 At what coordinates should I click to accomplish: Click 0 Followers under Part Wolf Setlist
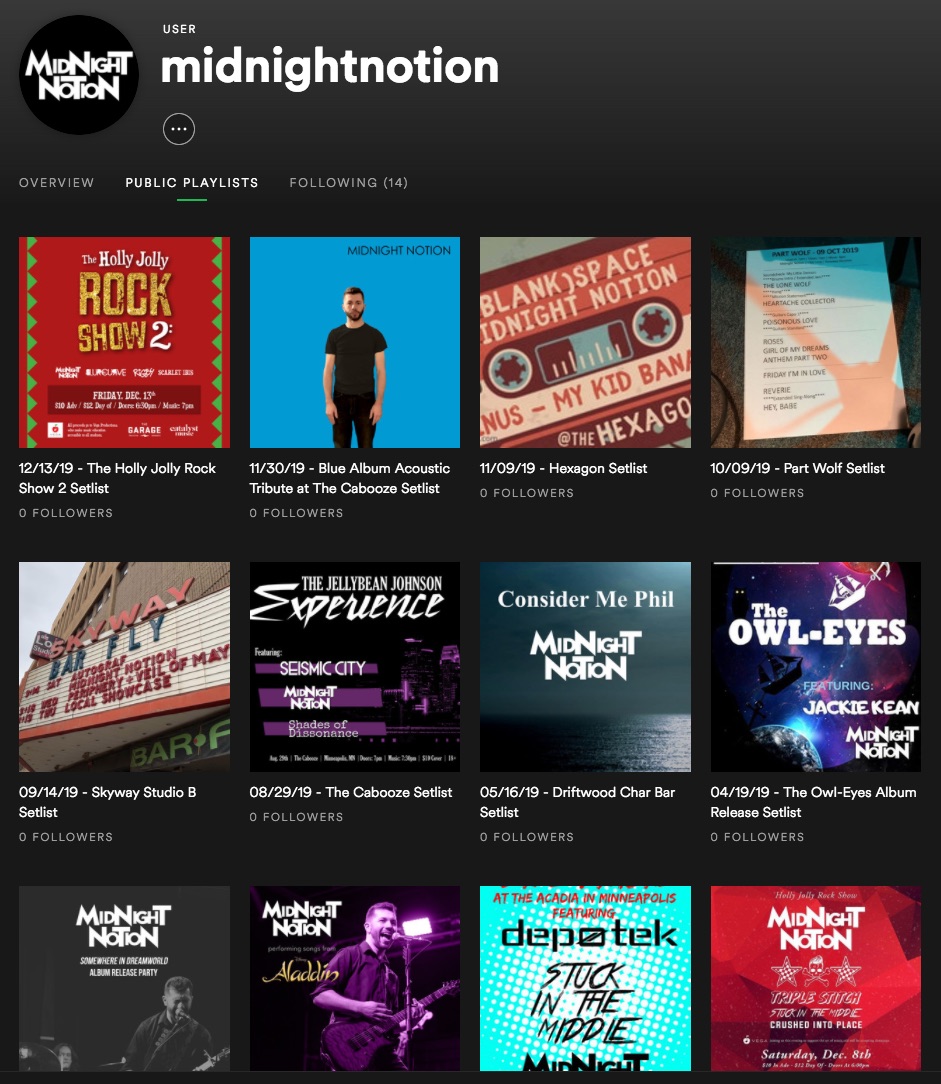tap(757, 493)
